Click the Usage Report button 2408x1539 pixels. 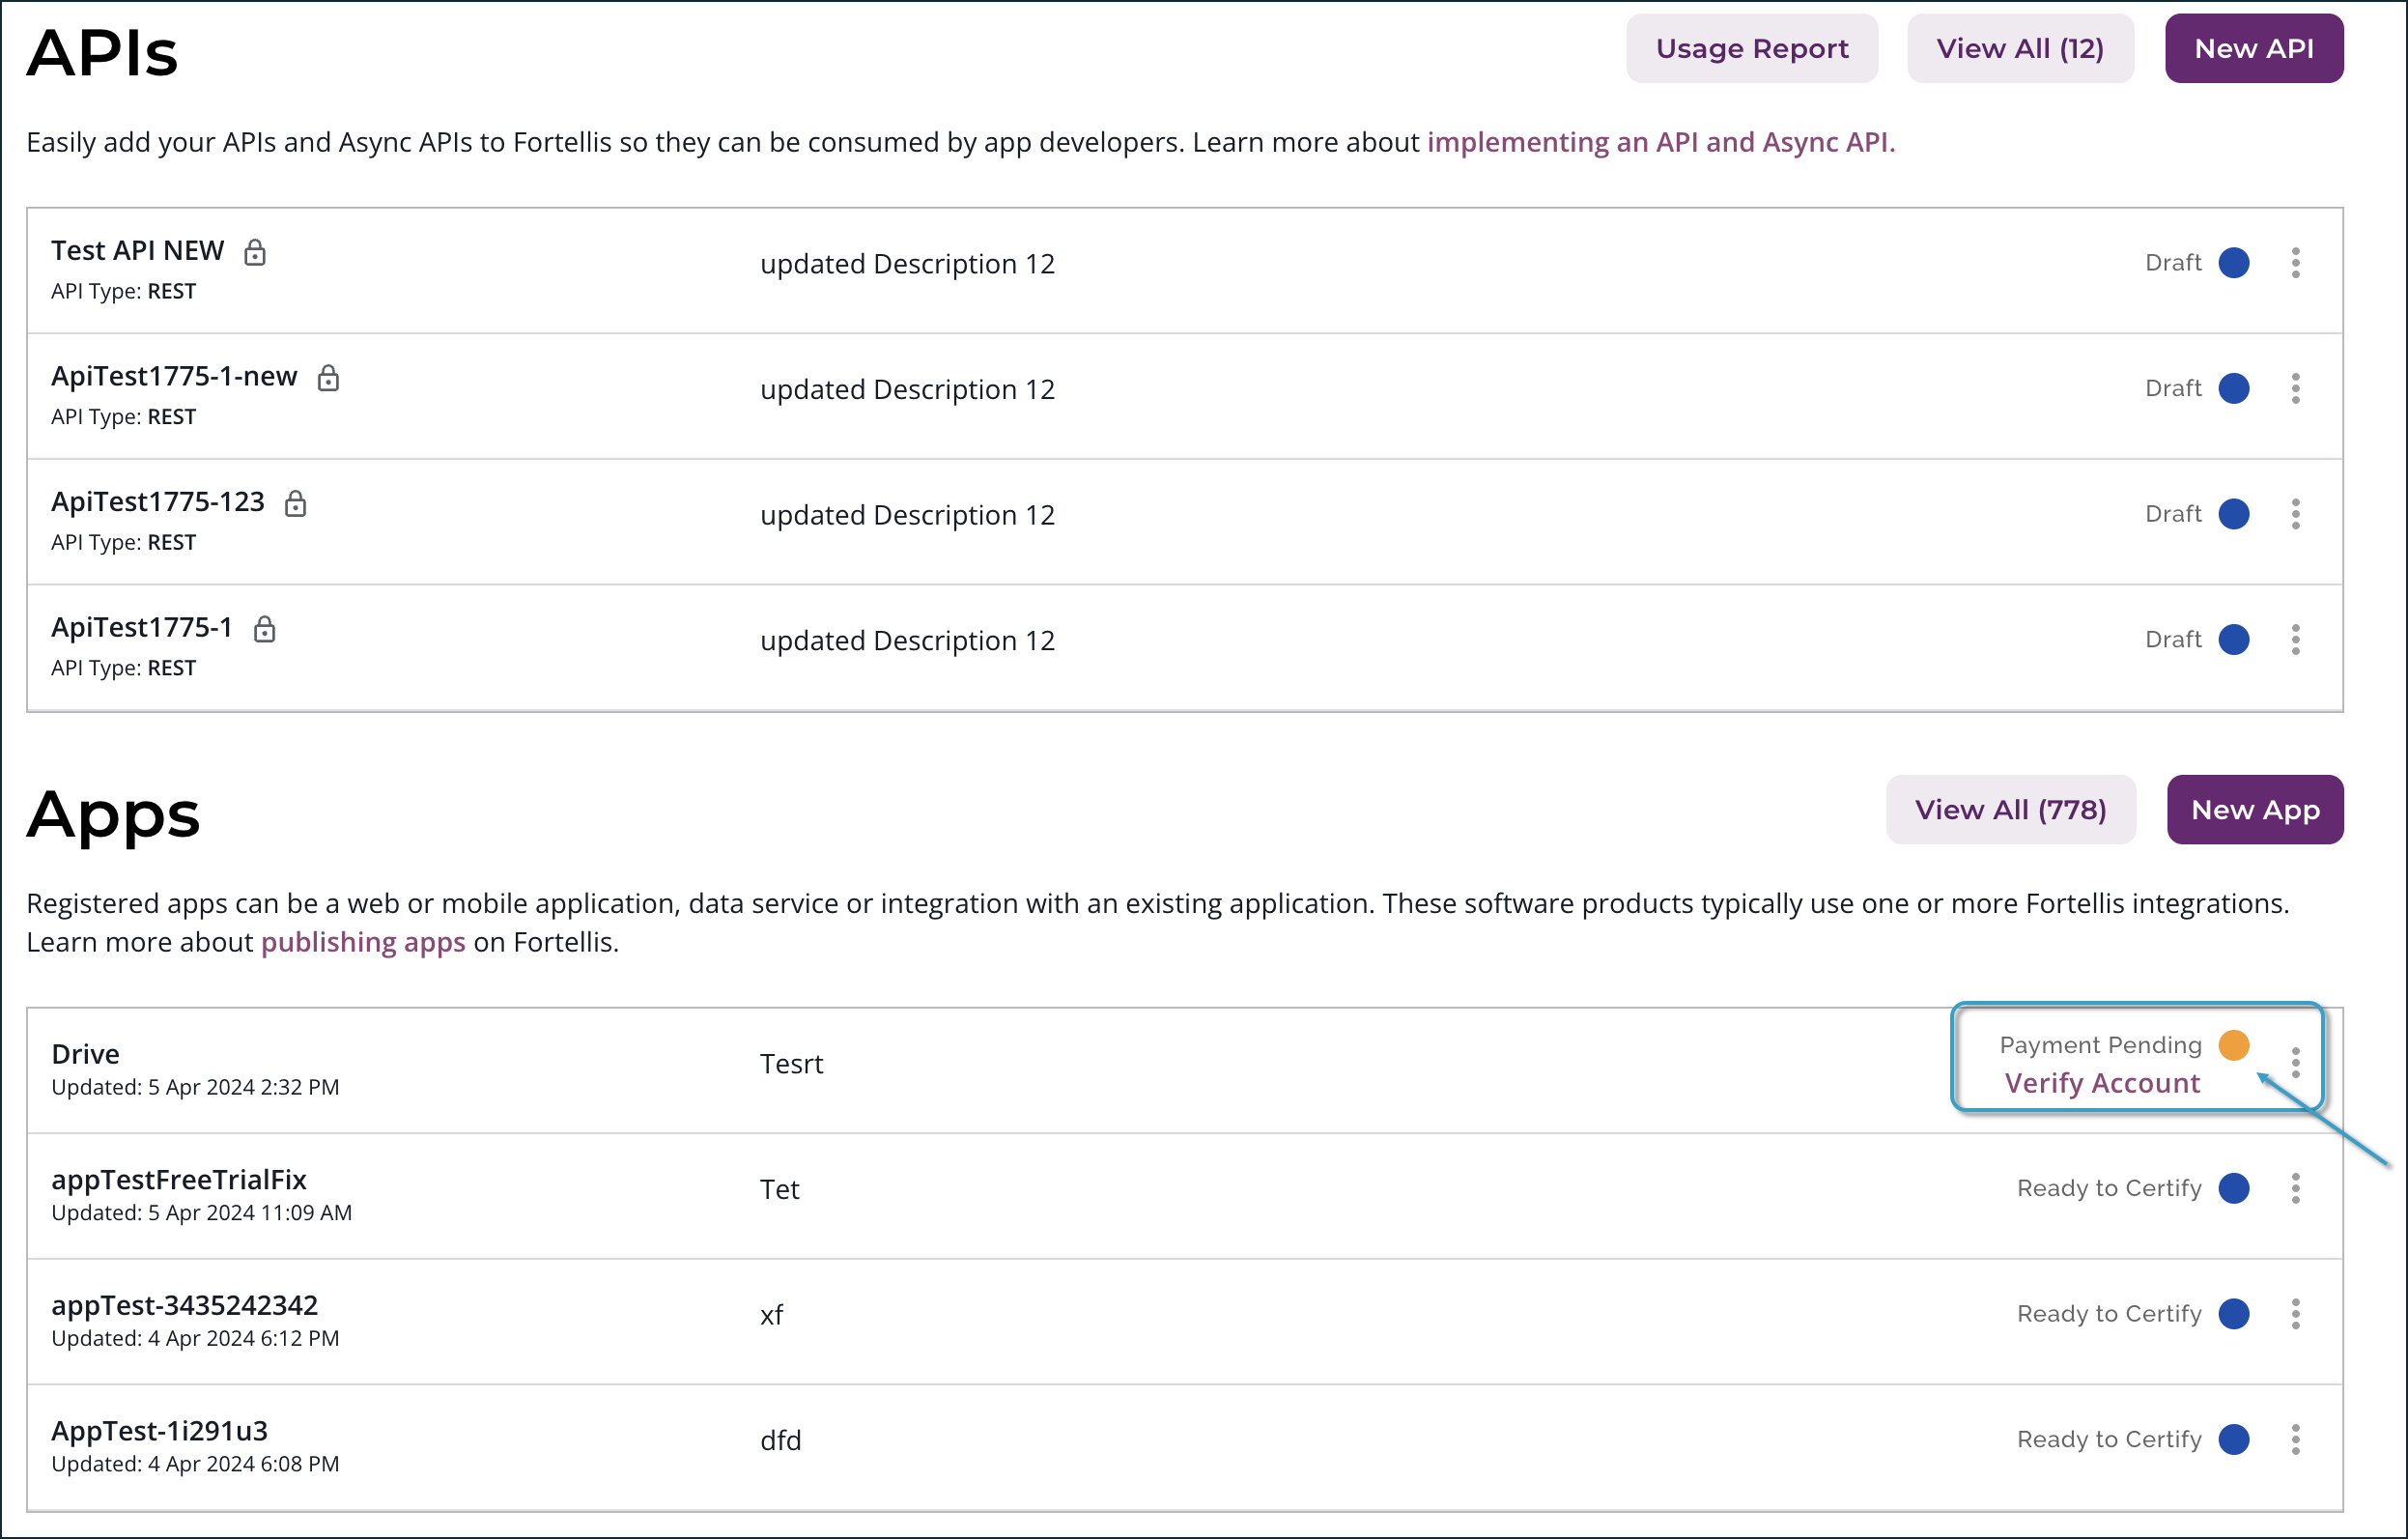(1751, 49)
